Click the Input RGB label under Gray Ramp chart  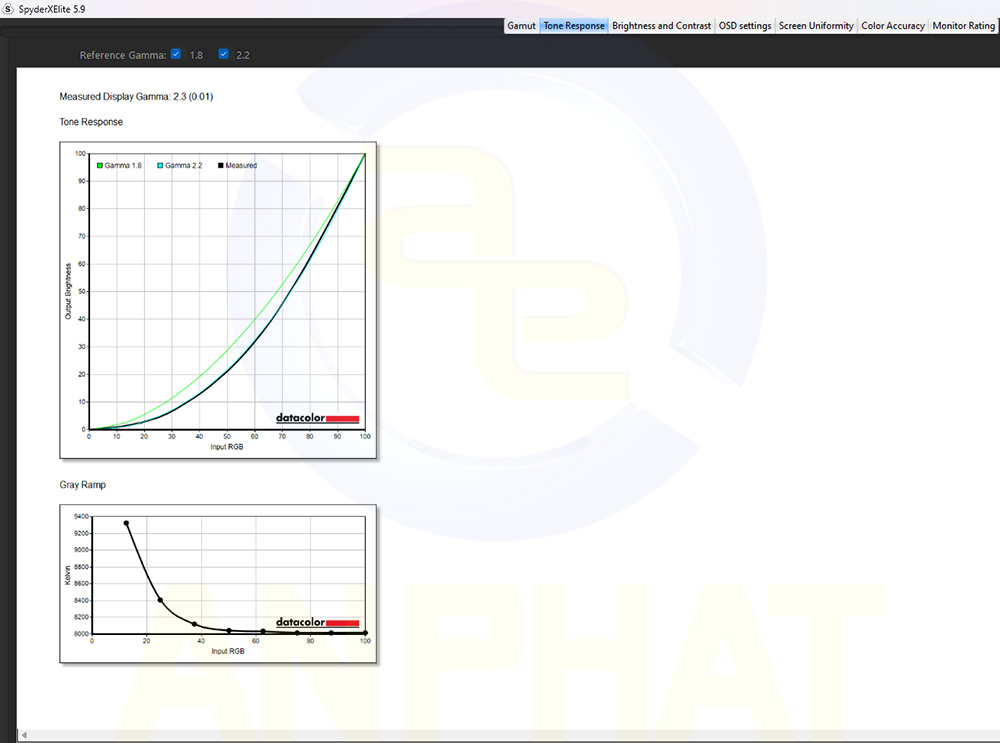click(x=228, y=651)
